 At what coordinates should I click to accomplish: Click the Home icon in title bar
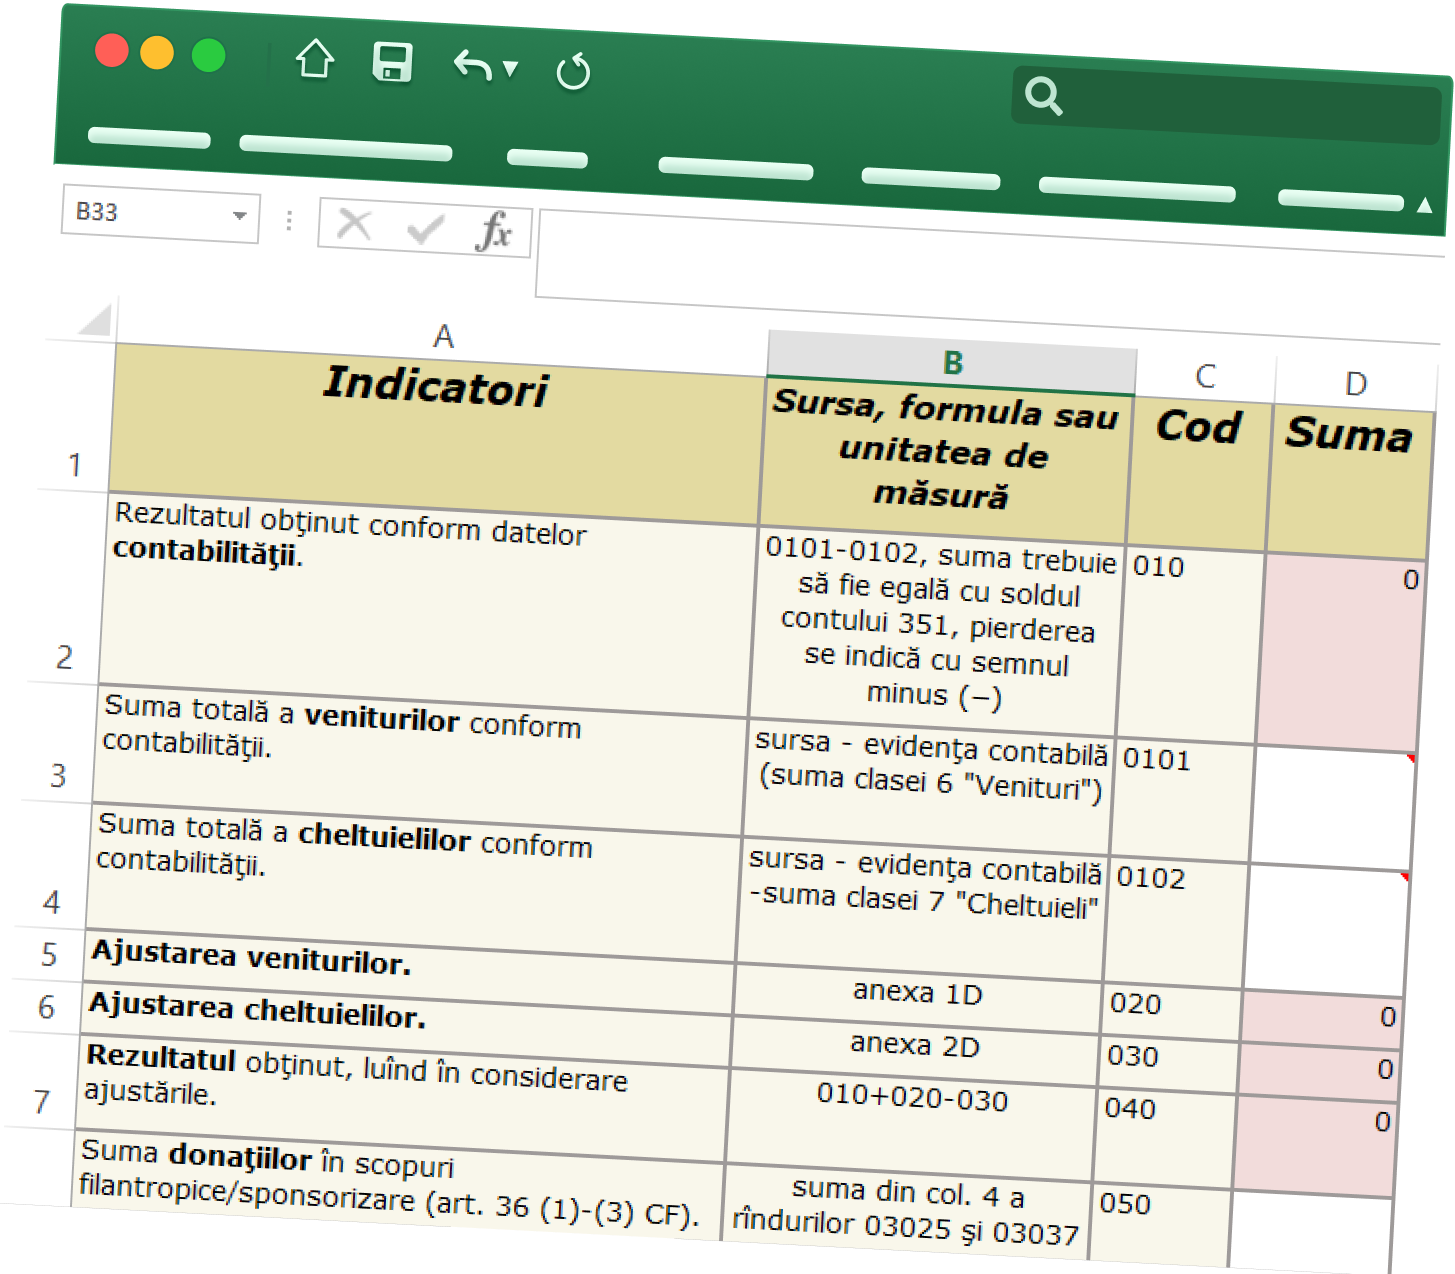(x=315, y=59)
